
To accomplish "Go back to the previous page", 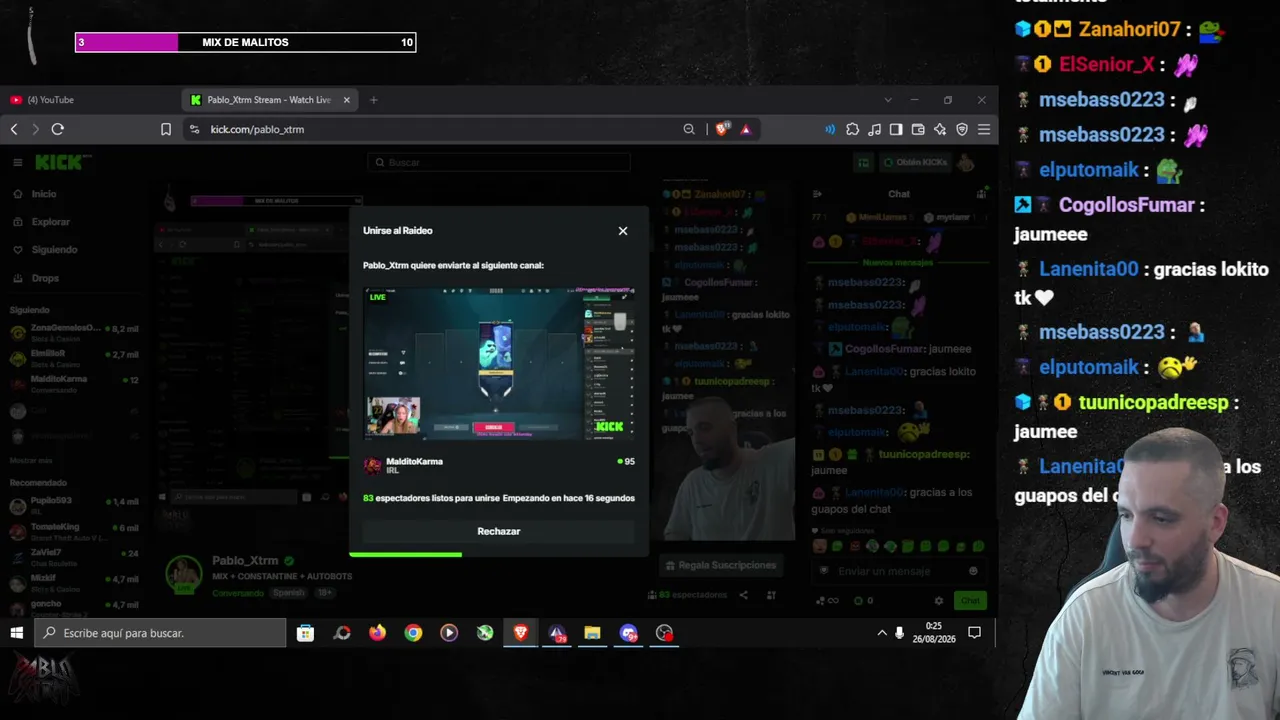I will click(14, 129).
